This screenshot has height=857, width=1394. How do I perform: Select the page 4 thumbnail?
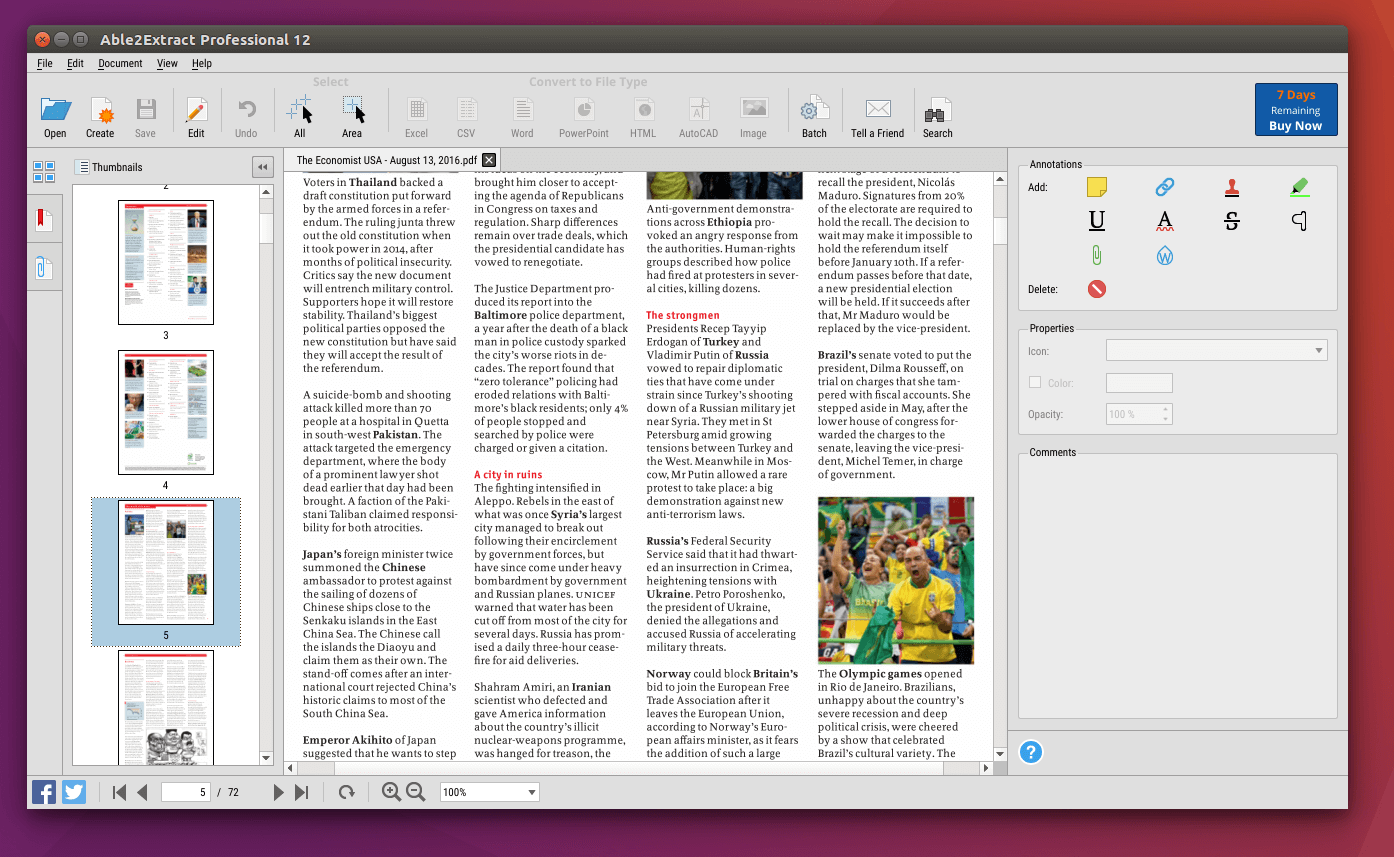click(166, 412)
